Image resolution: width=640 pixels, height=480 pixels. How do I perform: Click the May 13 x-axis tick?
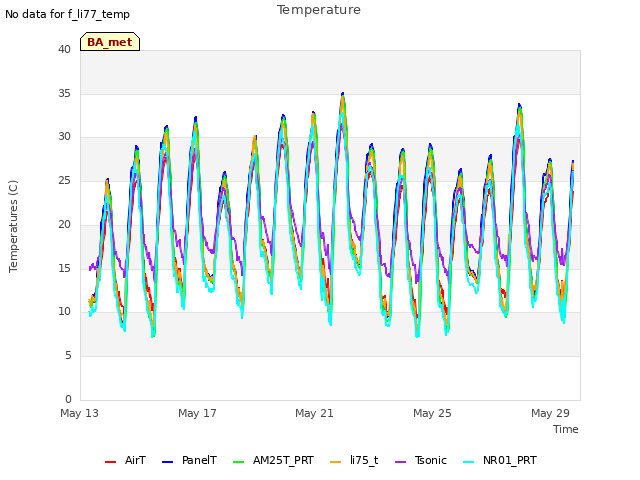coord(79,413)
